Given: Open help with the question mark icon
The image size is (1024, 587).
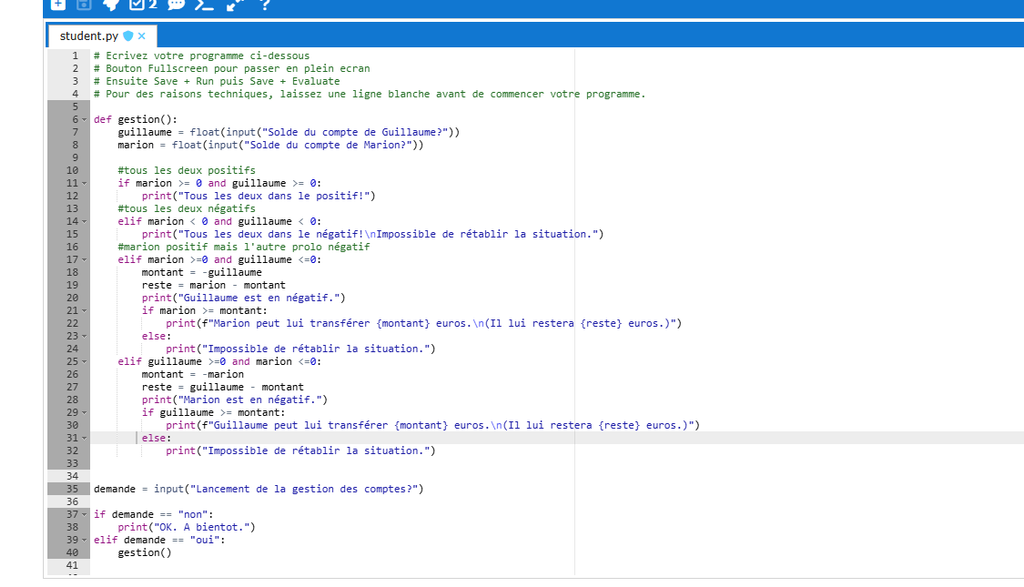Looking at the screenshot, I should tap(265, 4).
